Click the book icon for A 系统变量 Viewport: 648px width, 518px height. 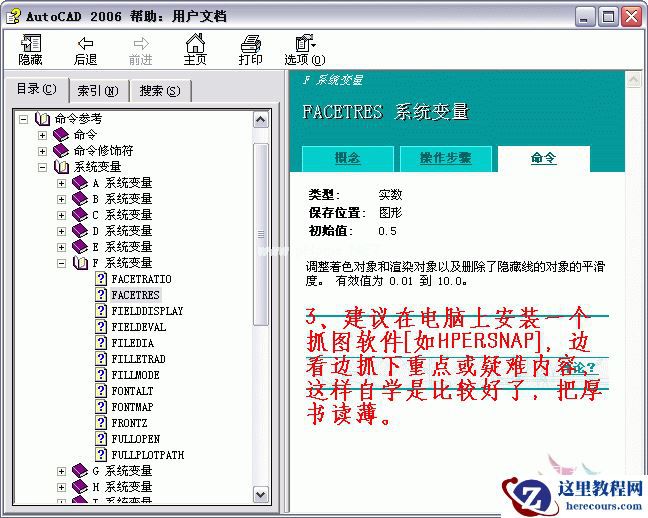coord(80,183)
